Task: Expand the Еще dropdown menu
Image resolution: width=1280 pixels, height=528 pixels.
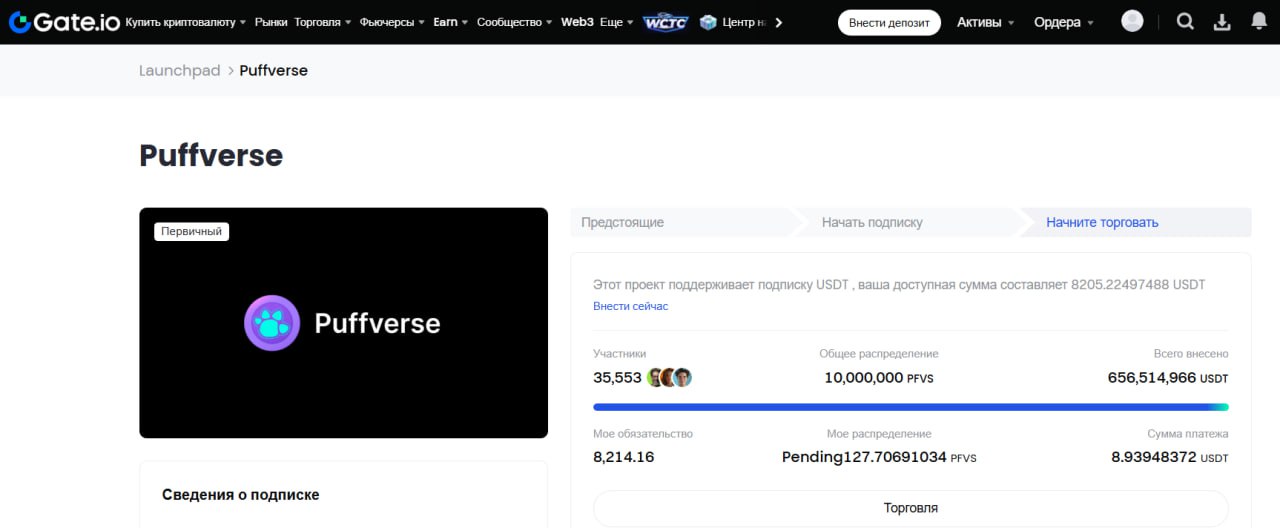Action: pyautogui.click(x=616, y=22)
